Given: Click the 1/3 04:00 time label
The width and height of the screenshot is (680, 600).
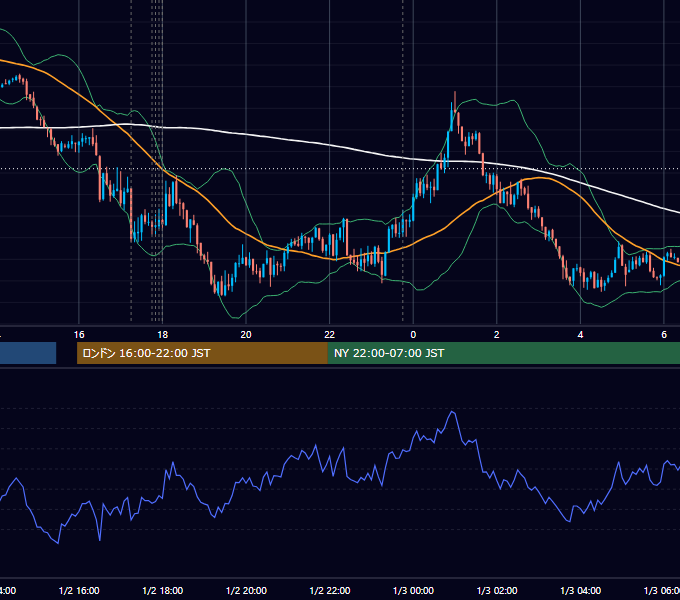Looking at the screenshot, I should (581, 590).
